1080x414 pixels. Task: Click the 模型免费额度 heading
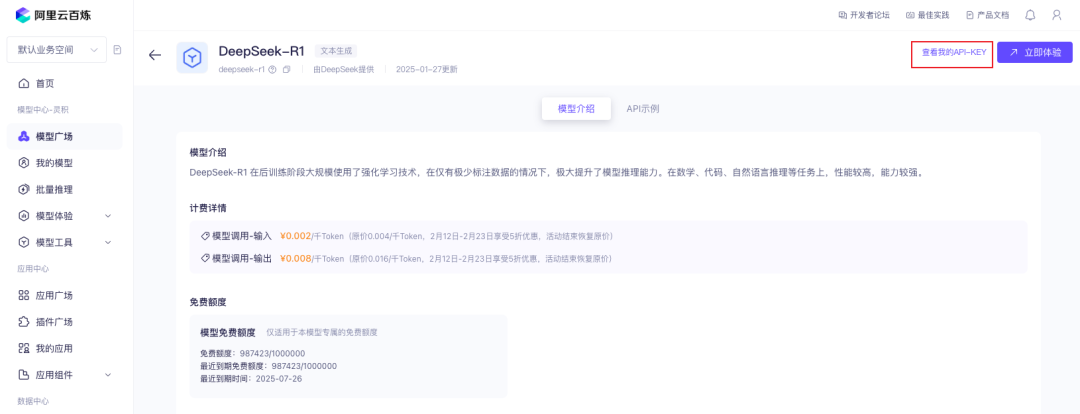228,333
